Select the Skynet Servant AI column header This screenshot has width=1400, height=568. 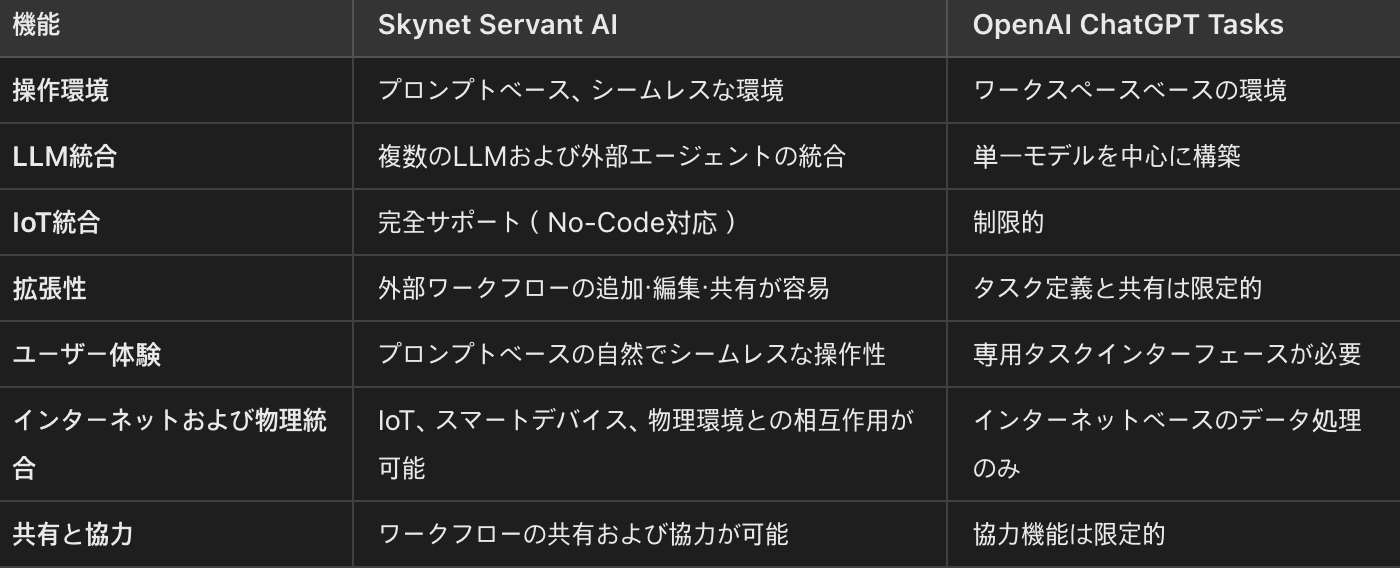[497, 25]
